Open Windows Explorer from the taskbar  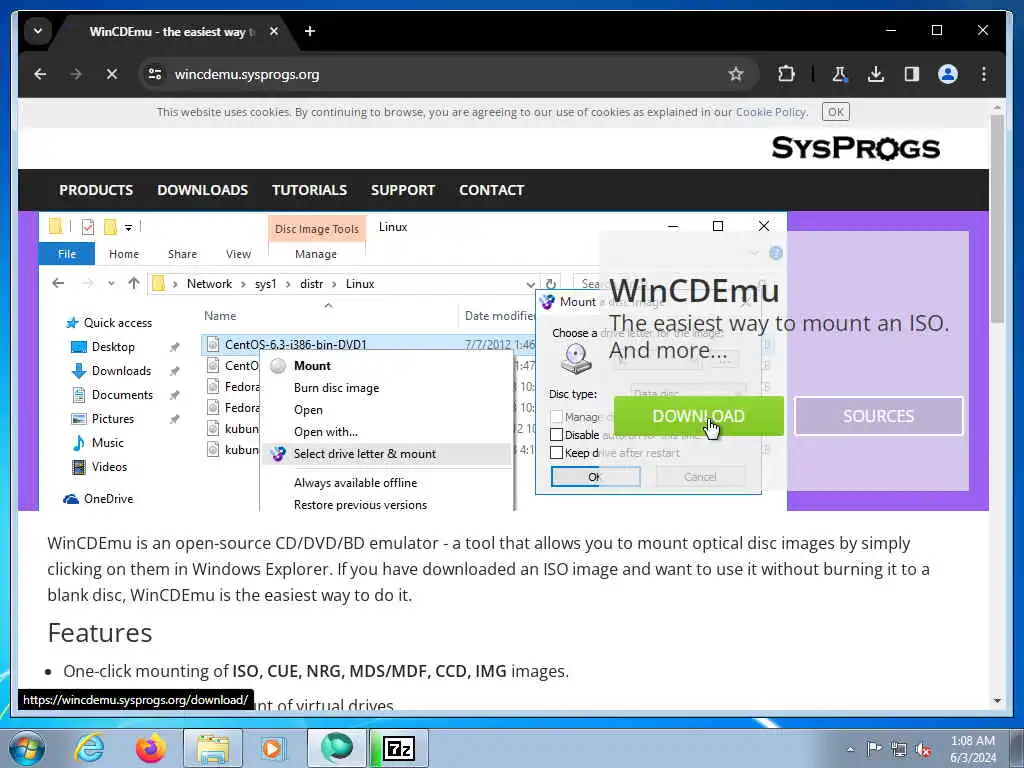click(x=212, y=748)
